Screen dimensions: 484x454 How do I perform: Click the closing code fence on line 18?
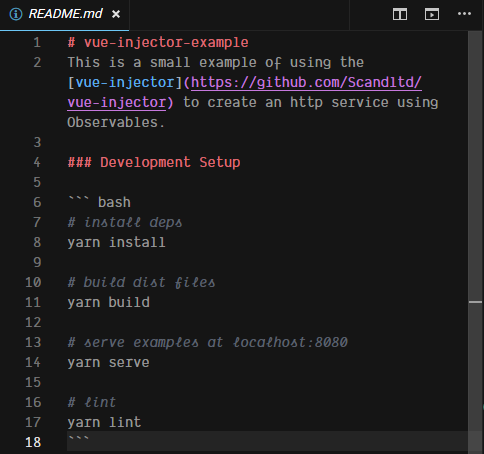pyautogui.click(x=78, y=438)
